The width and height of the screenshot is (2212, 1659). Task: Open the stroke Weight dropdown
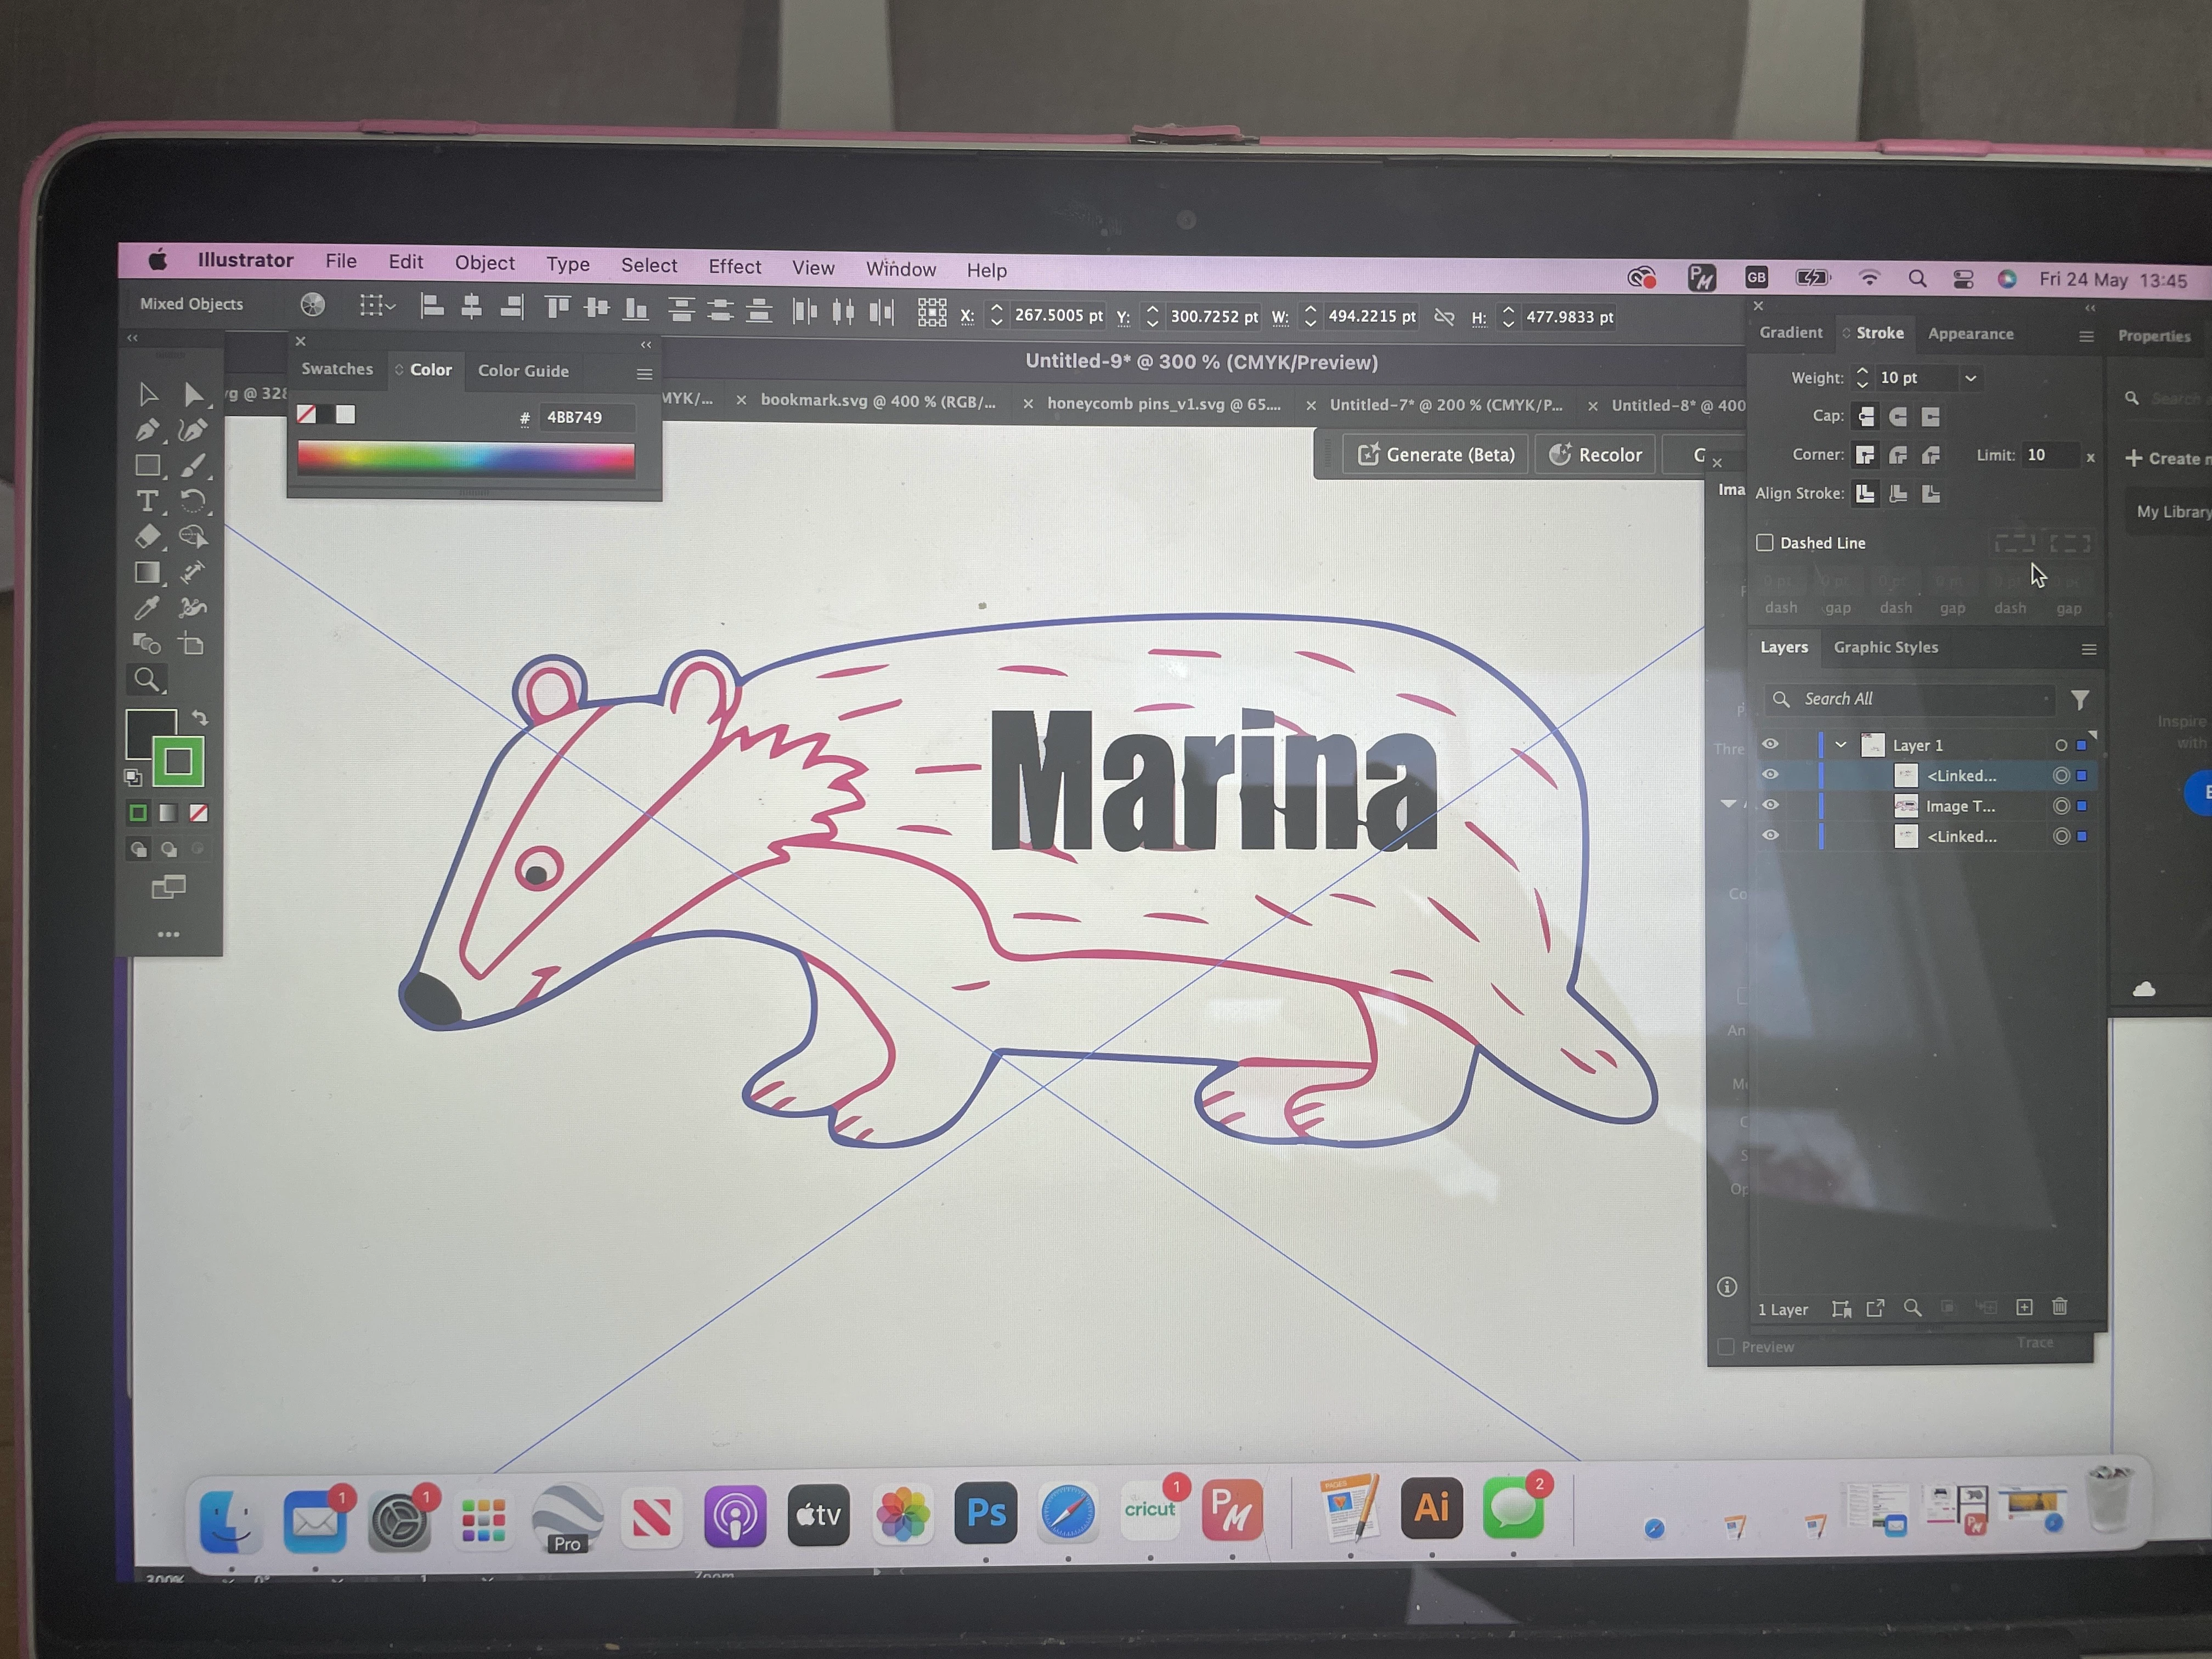(x=1970, y=378)
